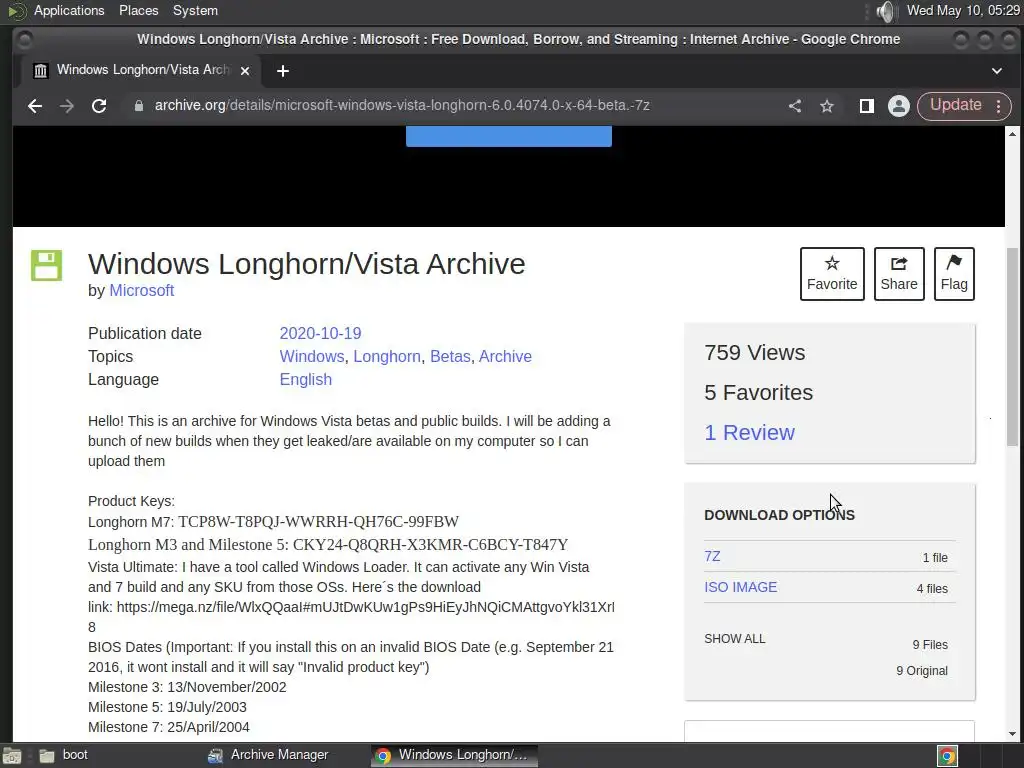Screen dimensions: 1024x768
Task: Open the Archive topic link
Action: pos(505,357)
